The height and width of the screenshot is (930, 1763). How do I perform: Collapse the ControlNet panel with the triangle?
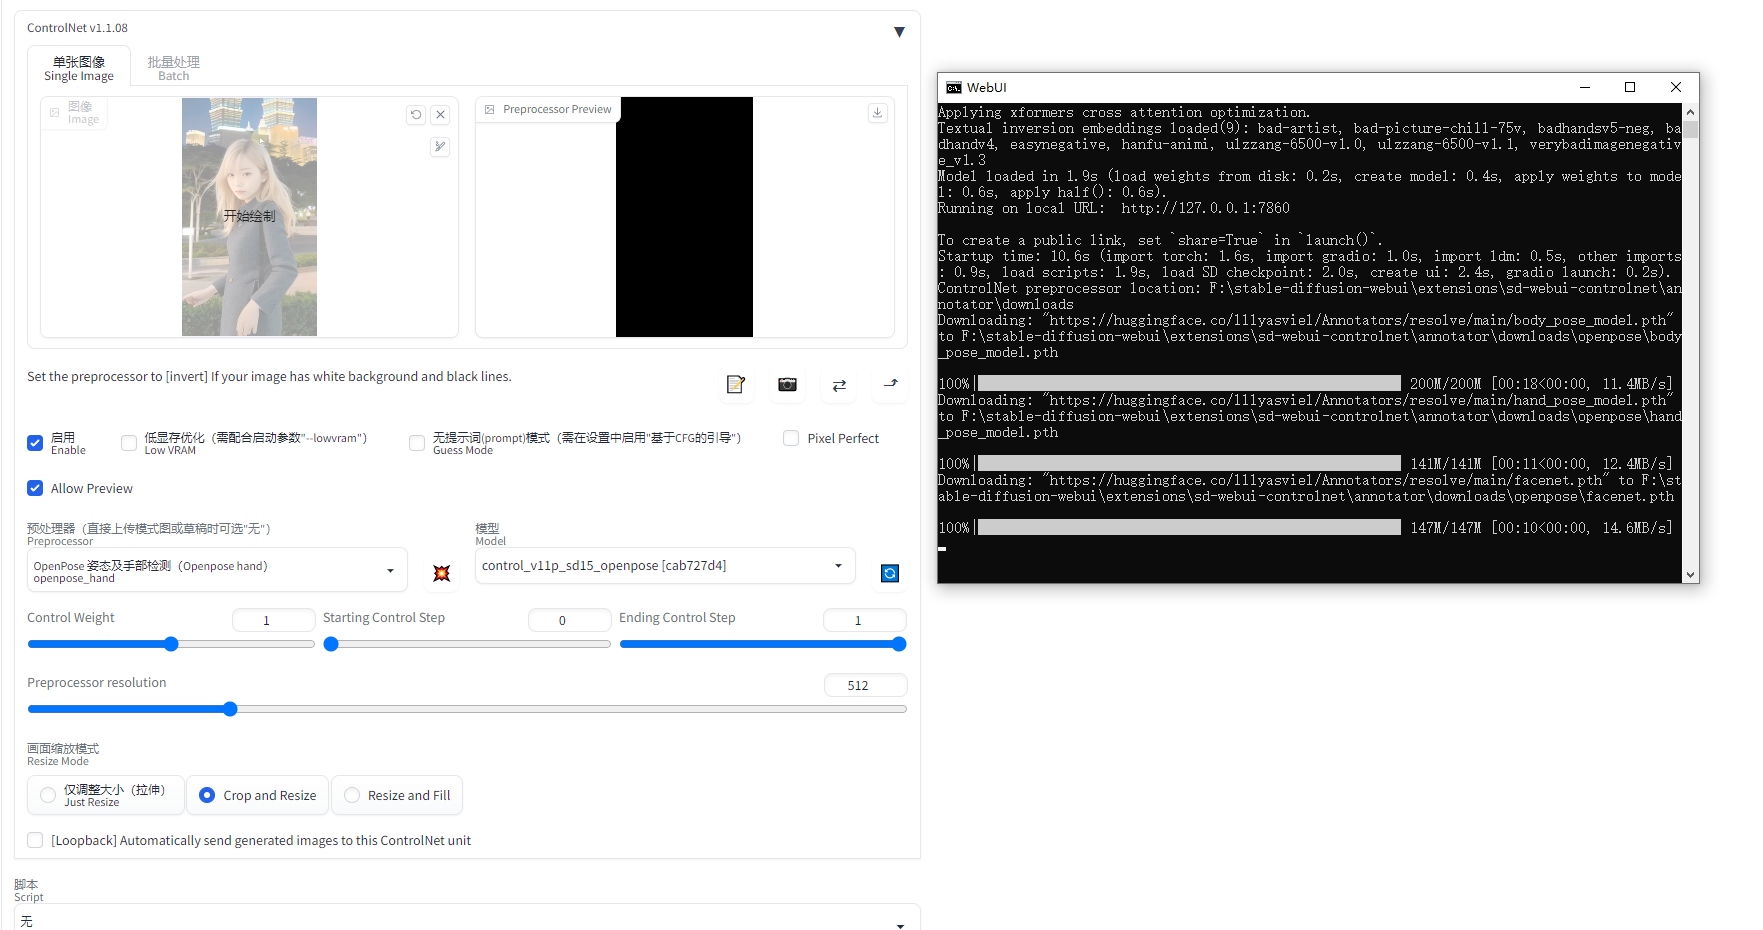point(898,31)
